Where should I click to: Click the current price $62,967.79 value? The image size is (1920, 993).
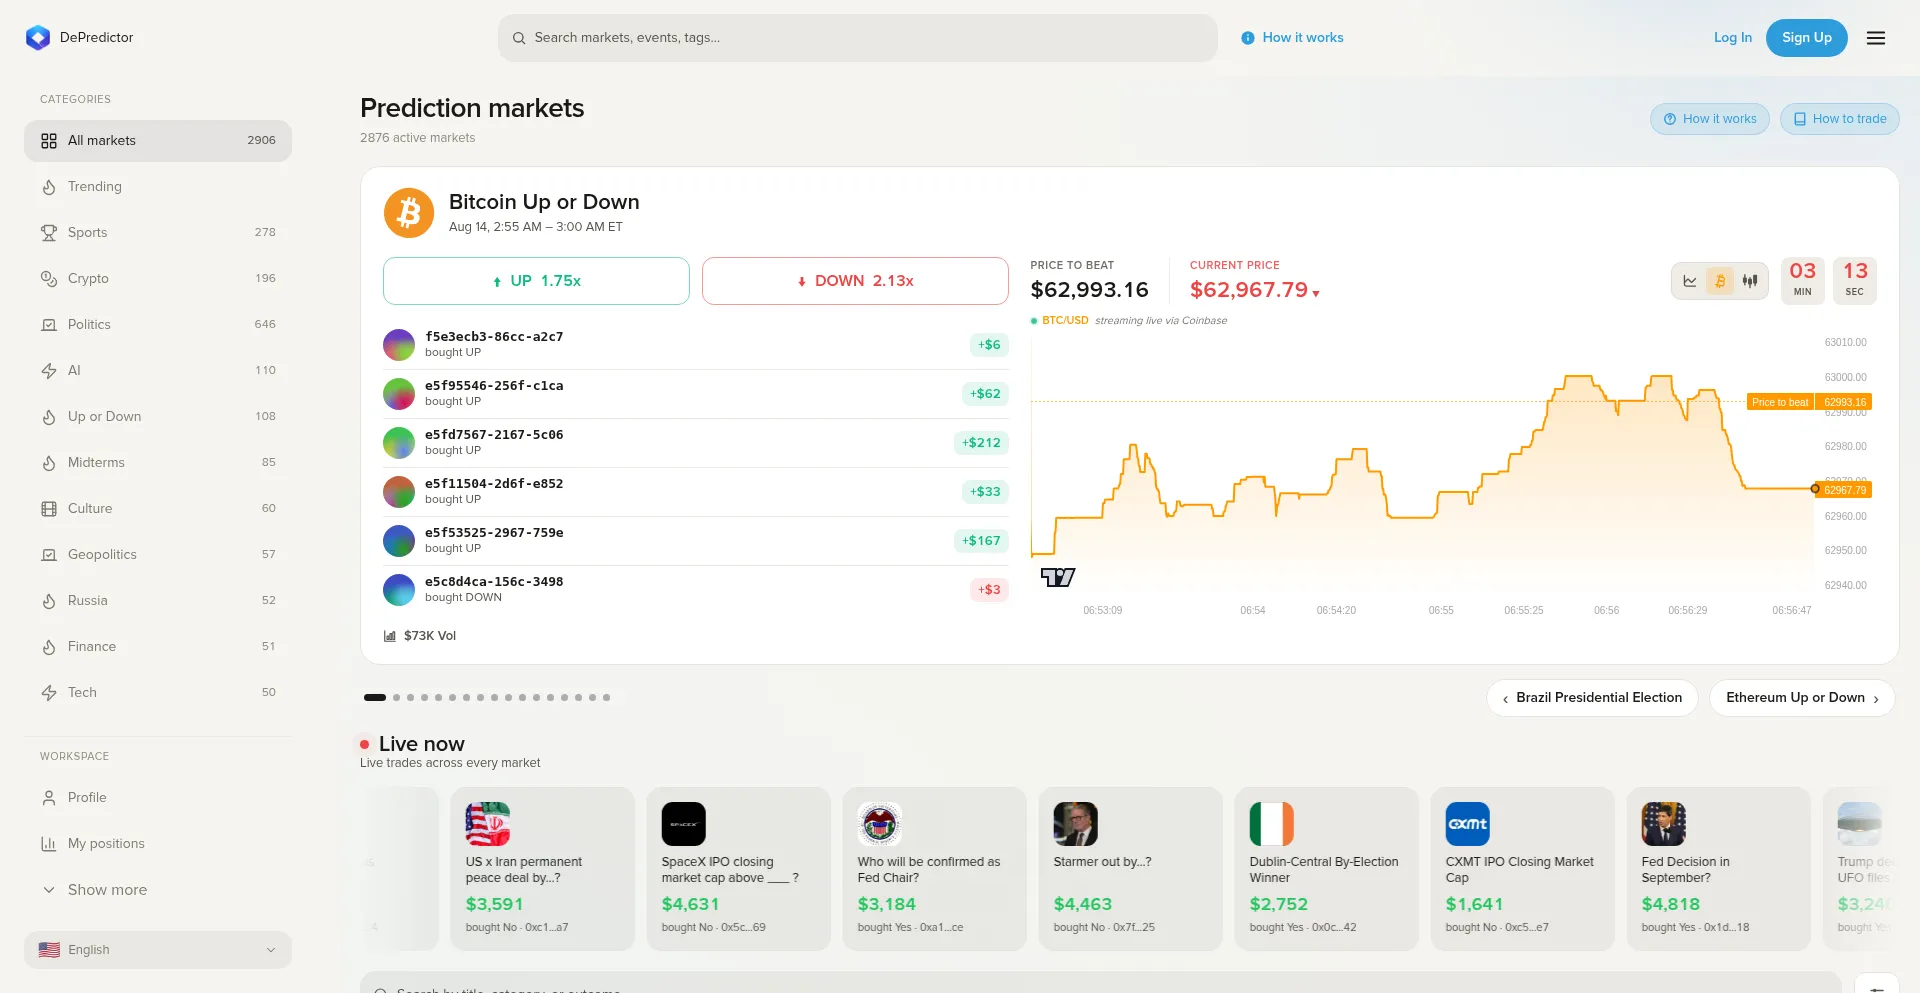1249,290
